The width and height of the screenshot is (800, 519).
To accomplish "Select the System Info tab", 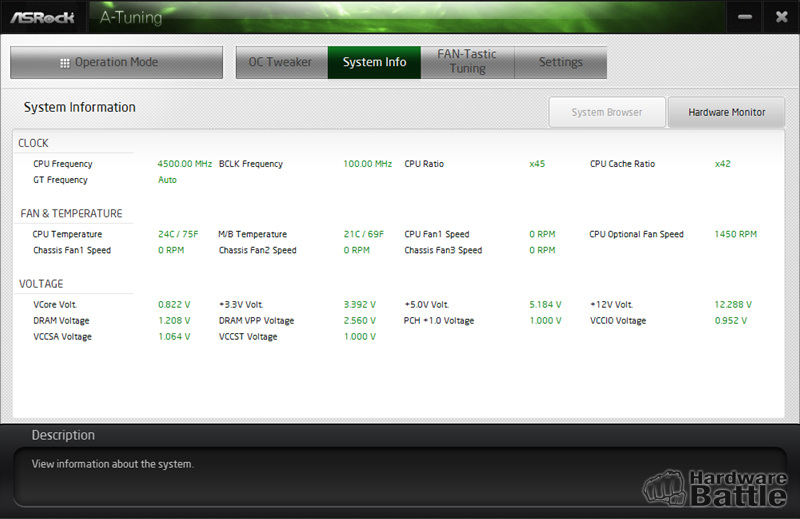I will pyautogui.click(x=374, y=62).
